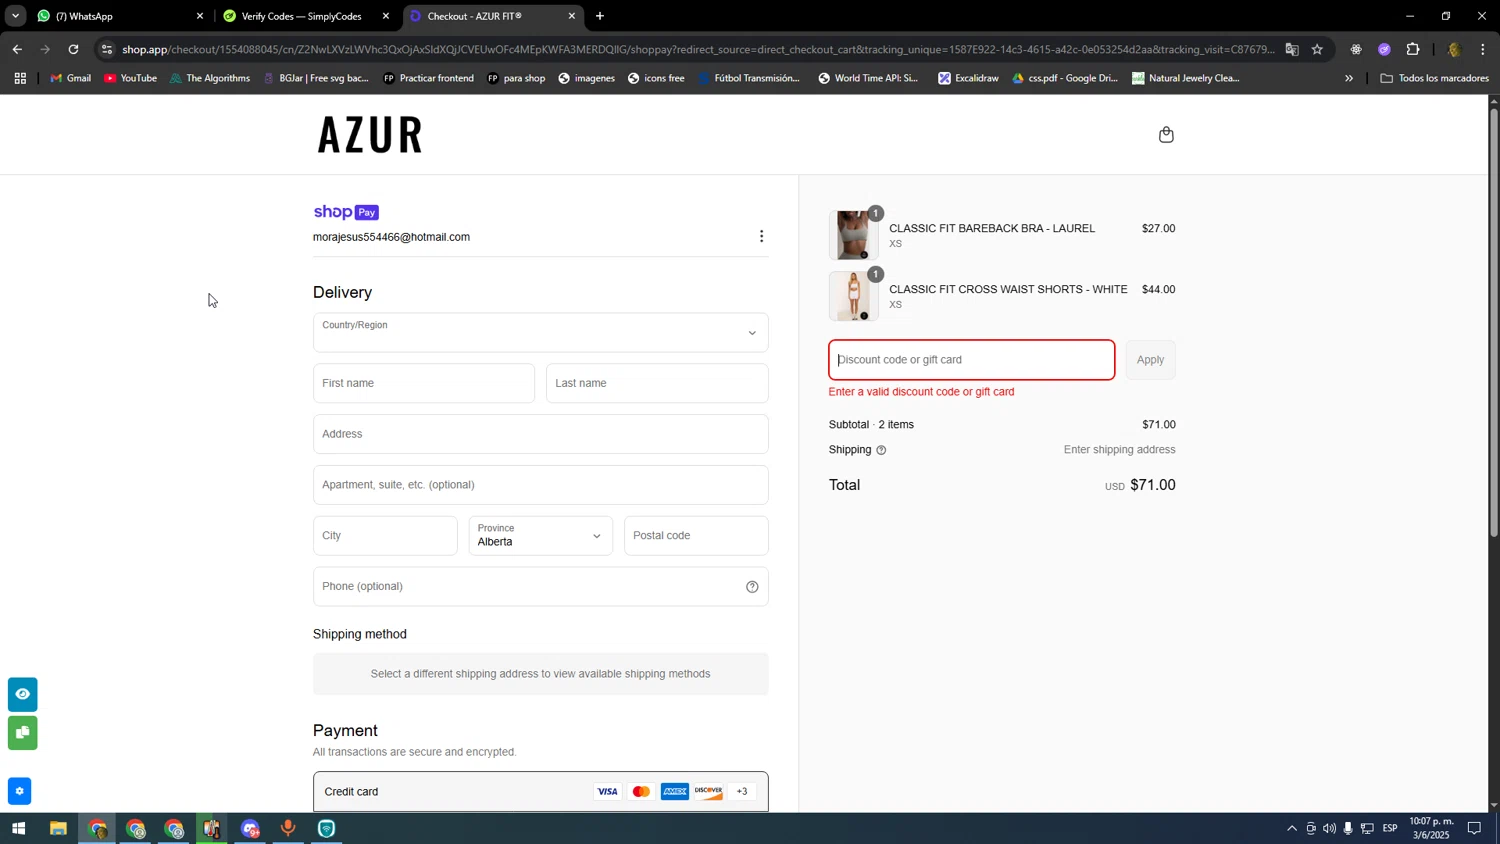Viewport: 1500px width, 844px height.
Task: Close the WhatsApp tab
Action: [x=200, y=16]
